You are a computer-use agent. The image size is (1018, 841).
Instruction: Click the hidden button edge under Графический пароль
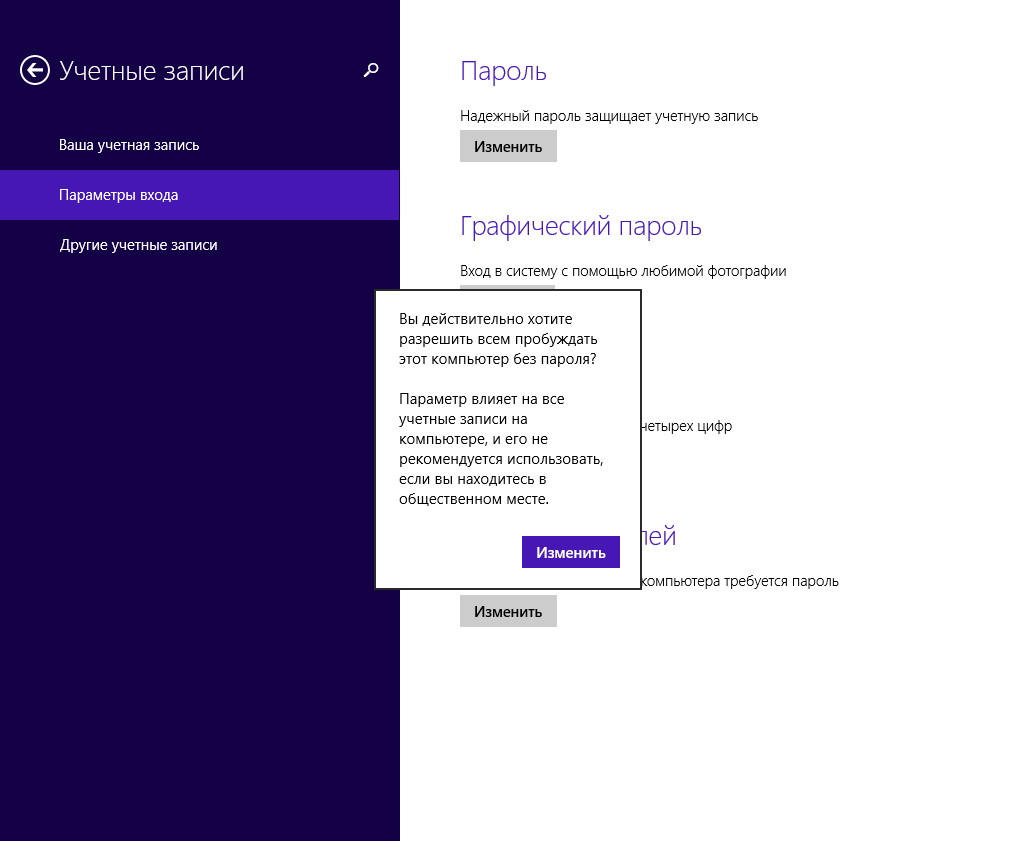click(x=507, y=287)
